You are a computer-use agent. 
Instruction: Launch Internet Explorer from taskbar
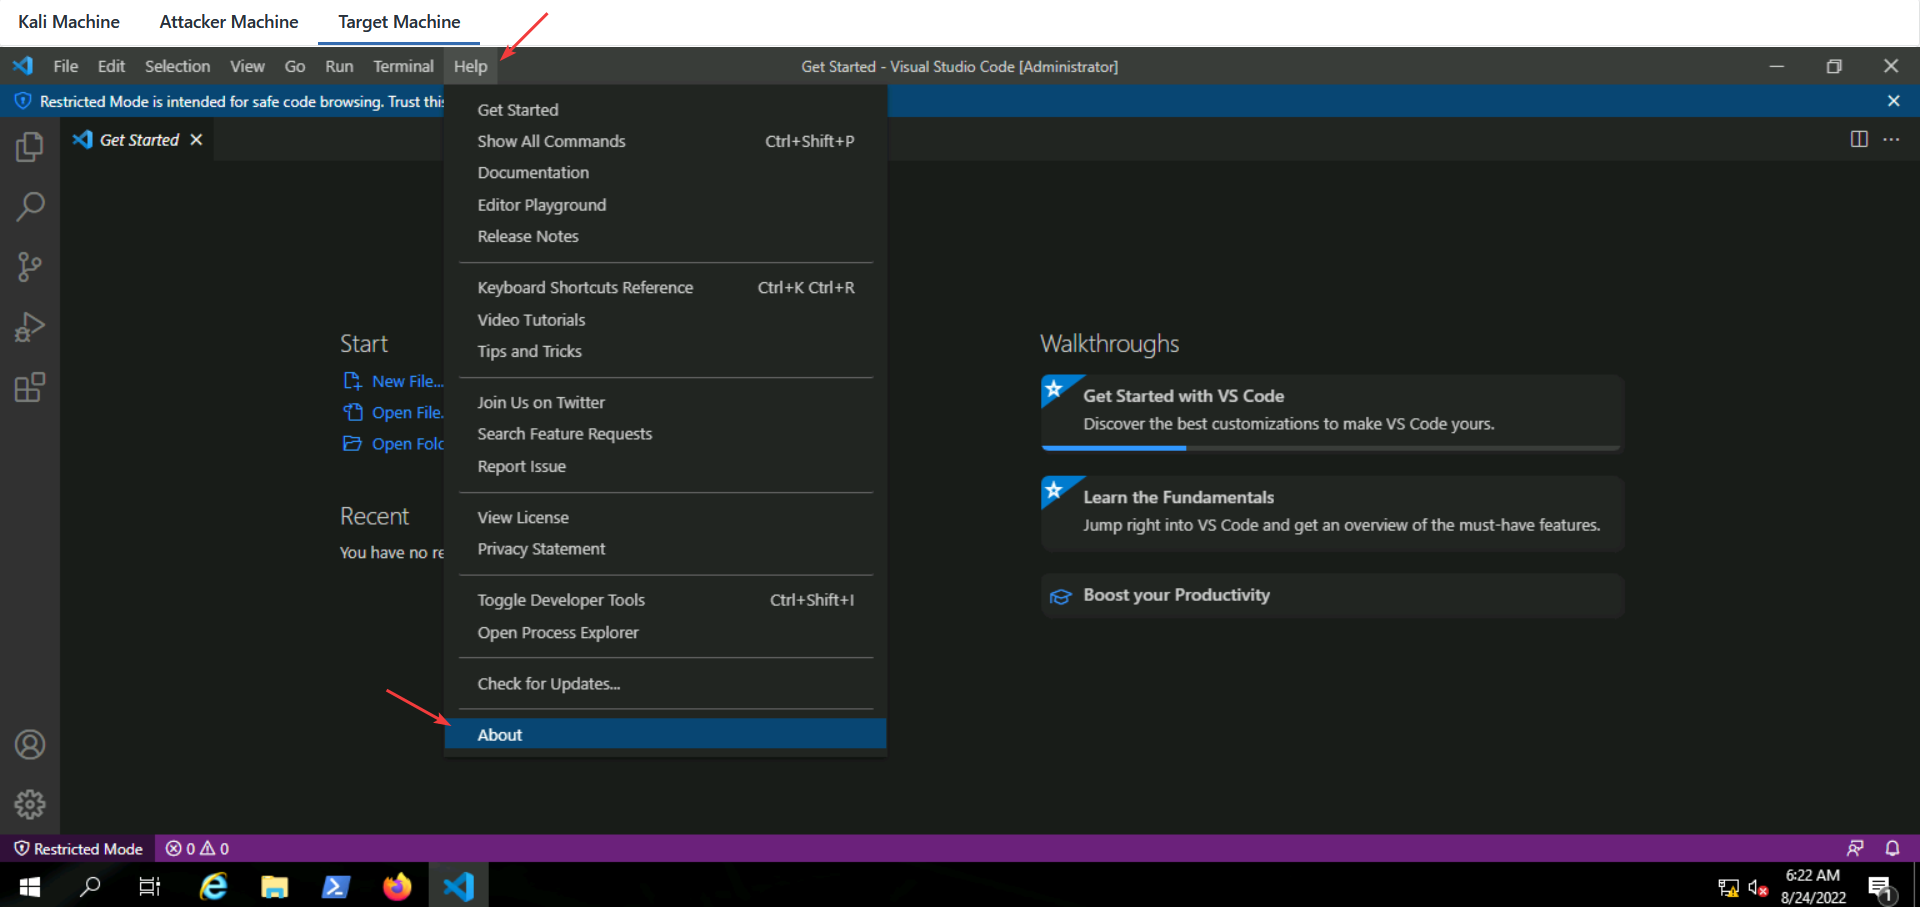(213, 886)
